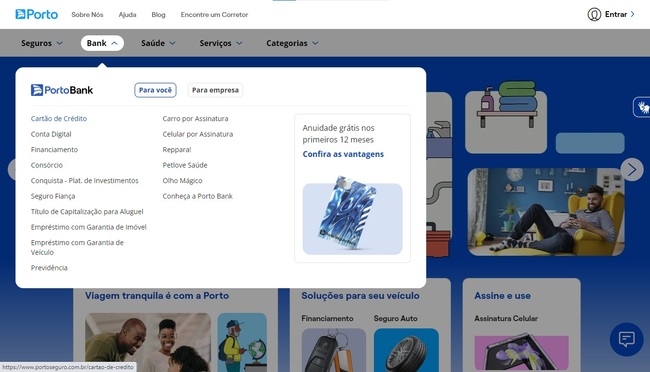Open the Celular por Assinatura link
The image size is (650, 372).
(x=198, y=134)
